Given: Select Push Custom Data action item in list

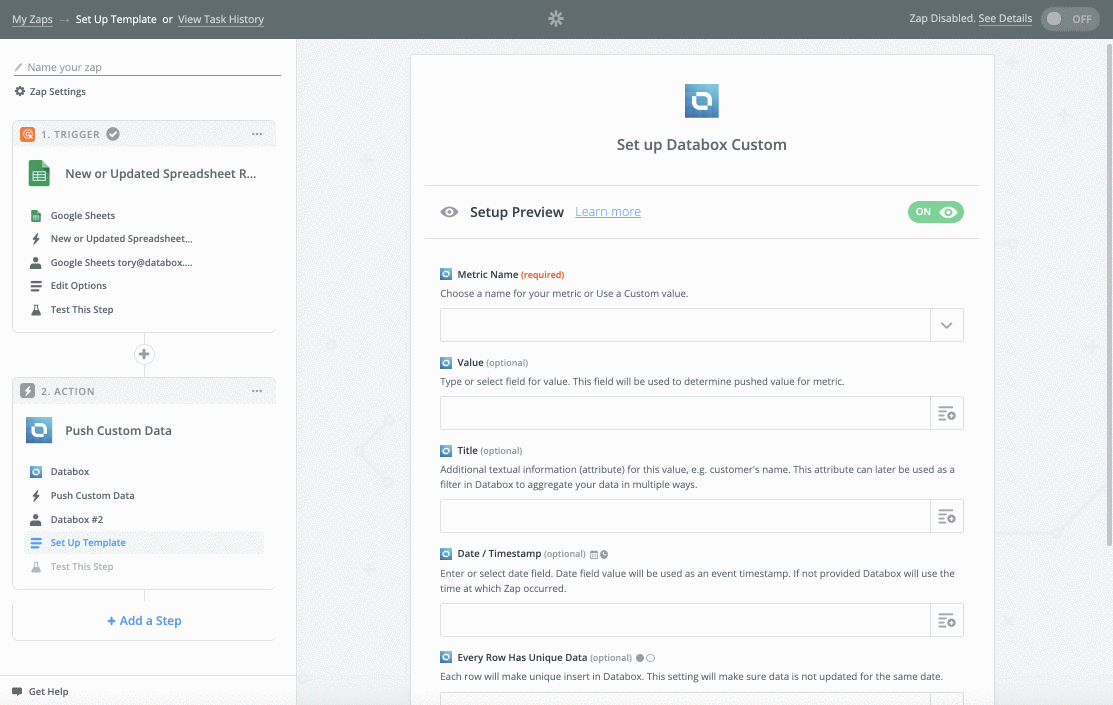Looking at the screenshot, I should tap(92, 496).
